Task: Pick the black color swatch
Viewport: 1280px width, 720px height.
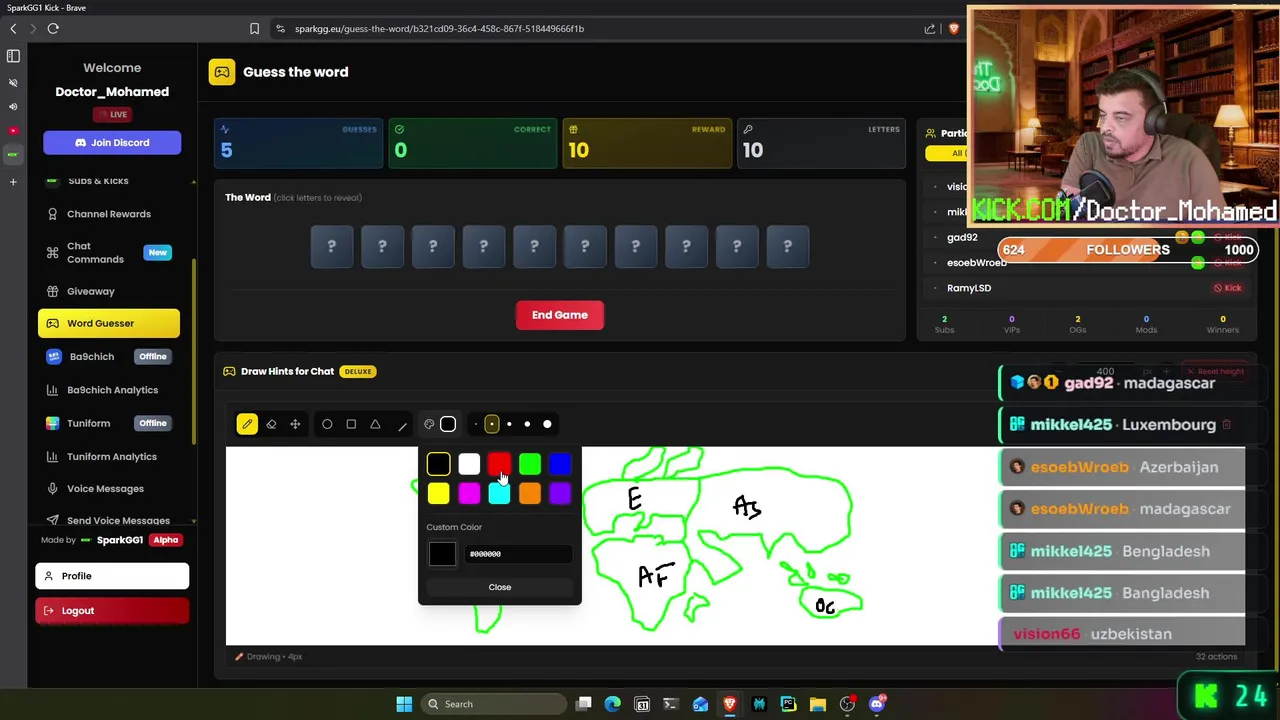Action: pyautogui.click(x=438, y=463)
